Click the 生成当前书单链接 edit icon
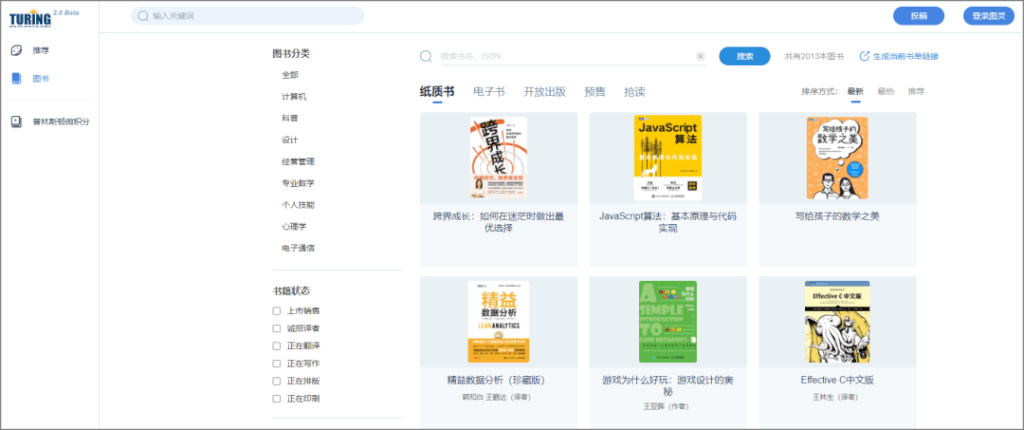The width and height of the screenshot is (1024, 430). point(865,56)
